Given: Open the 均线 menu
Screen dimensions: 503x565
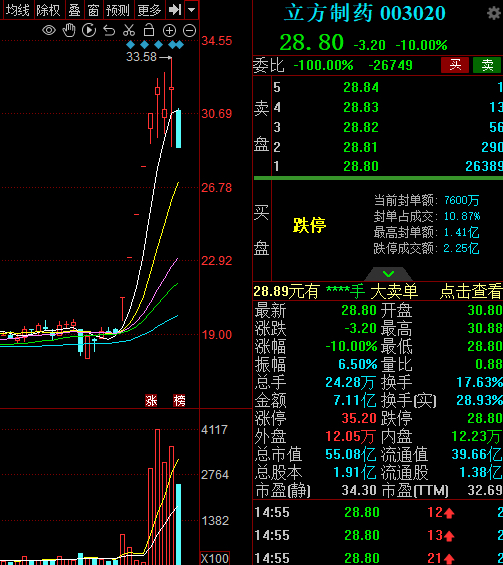Looking at the screenshot, I should 18,10.
